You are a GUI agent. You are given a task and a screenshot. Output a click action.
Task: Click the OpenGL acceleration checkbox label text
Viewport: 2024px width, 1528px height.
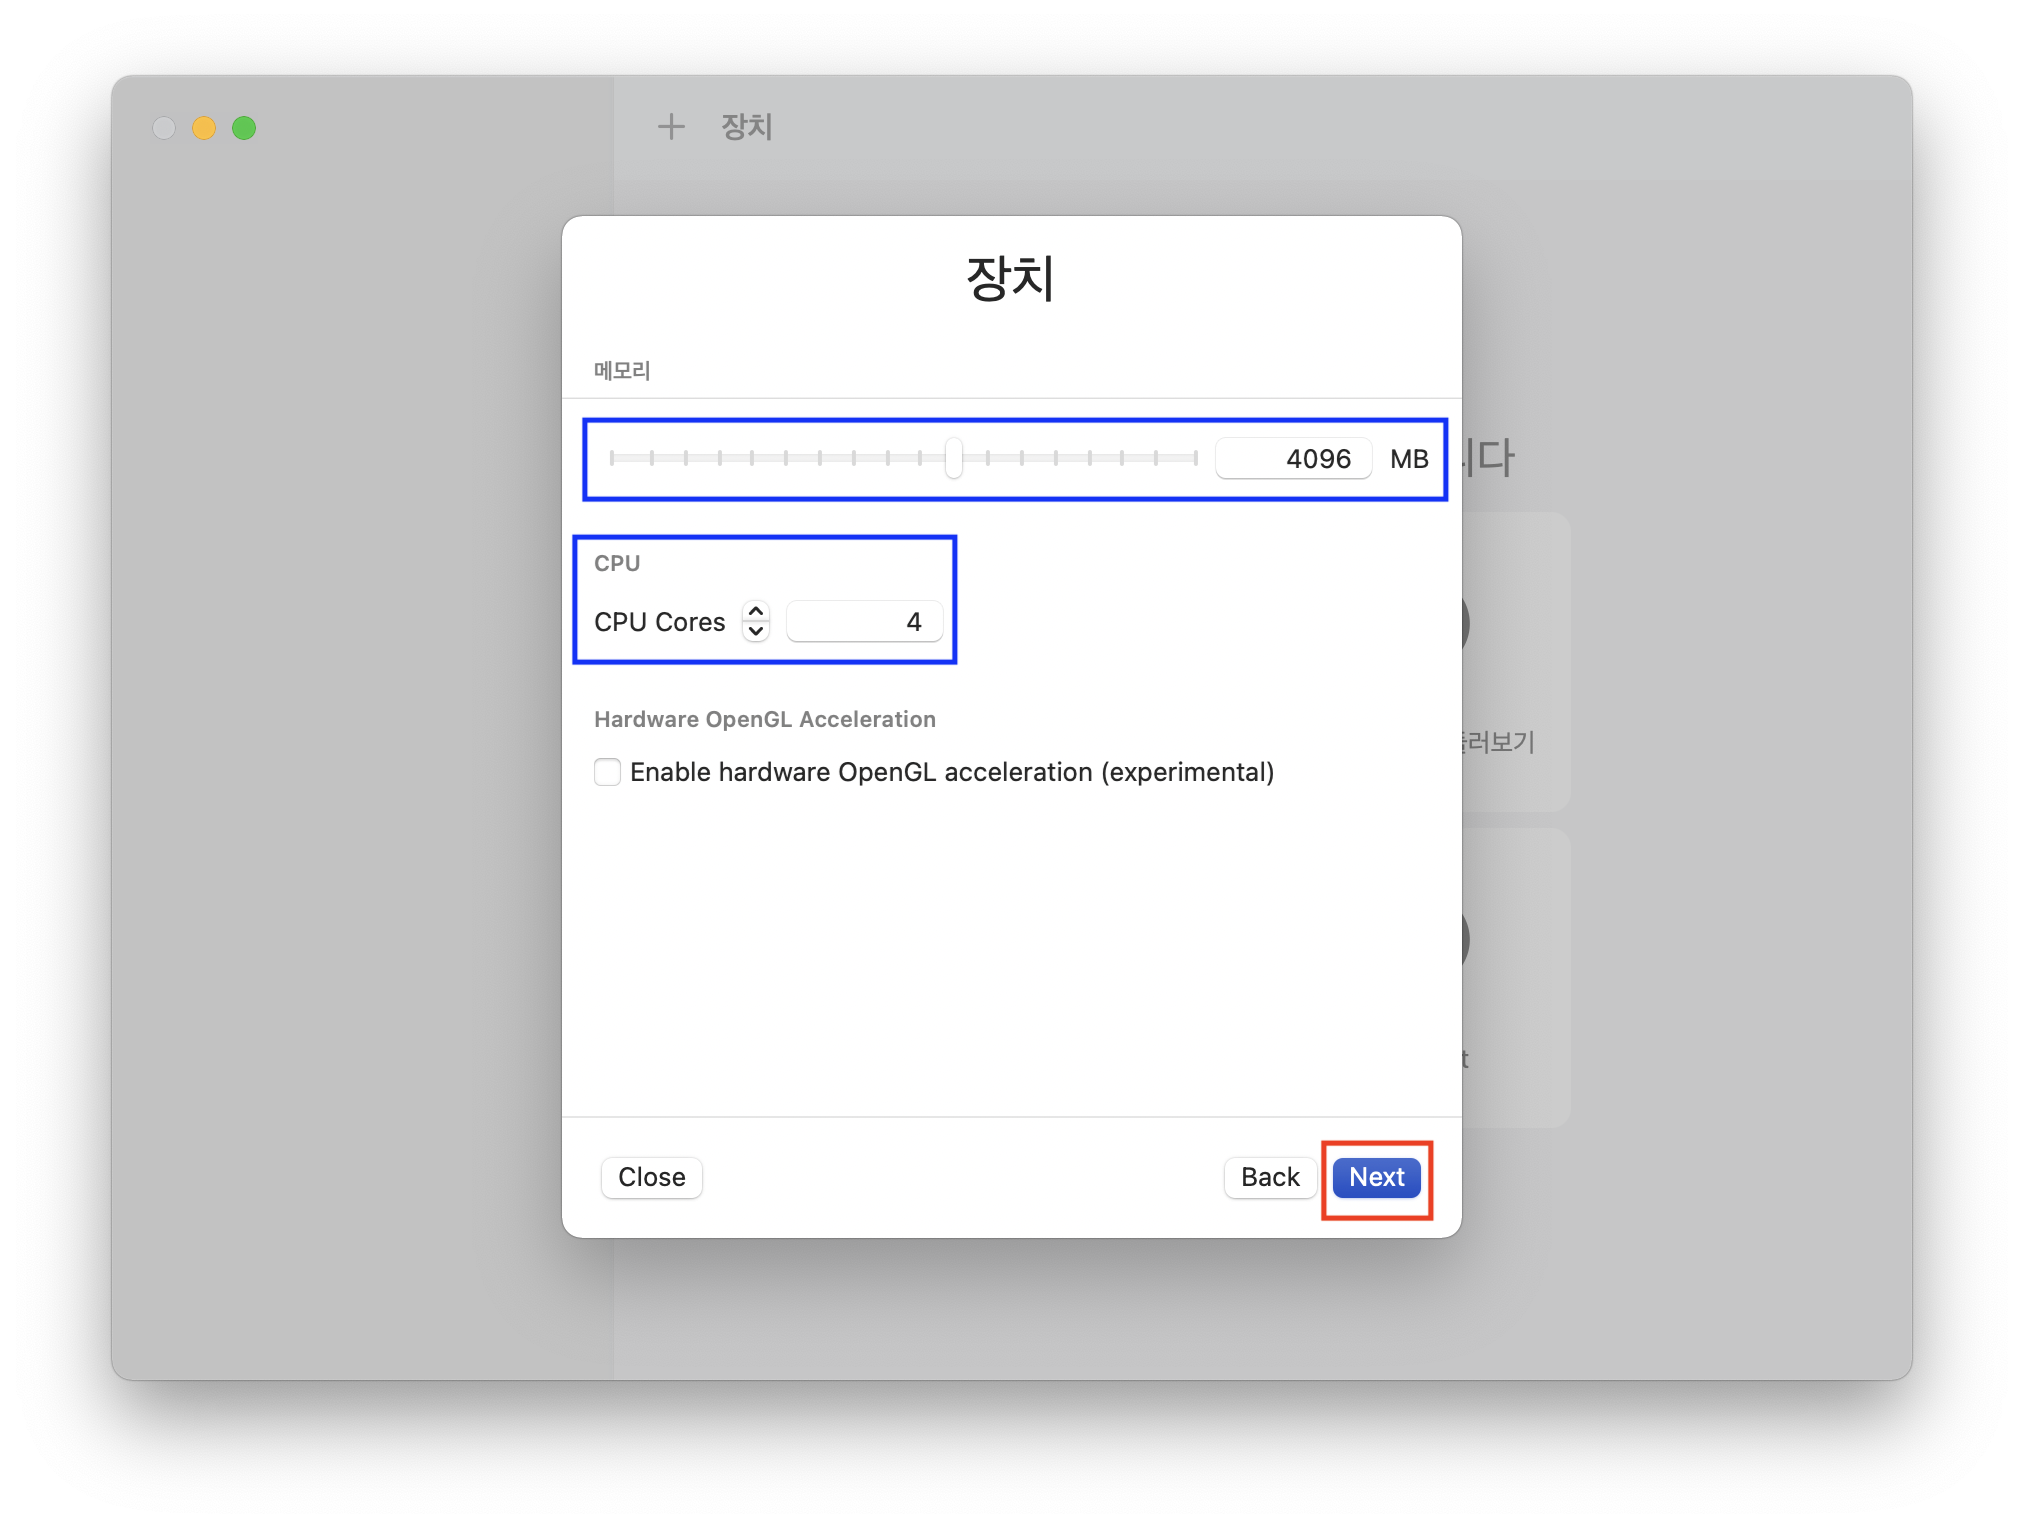pyautogui.click(x=951, y=772)
